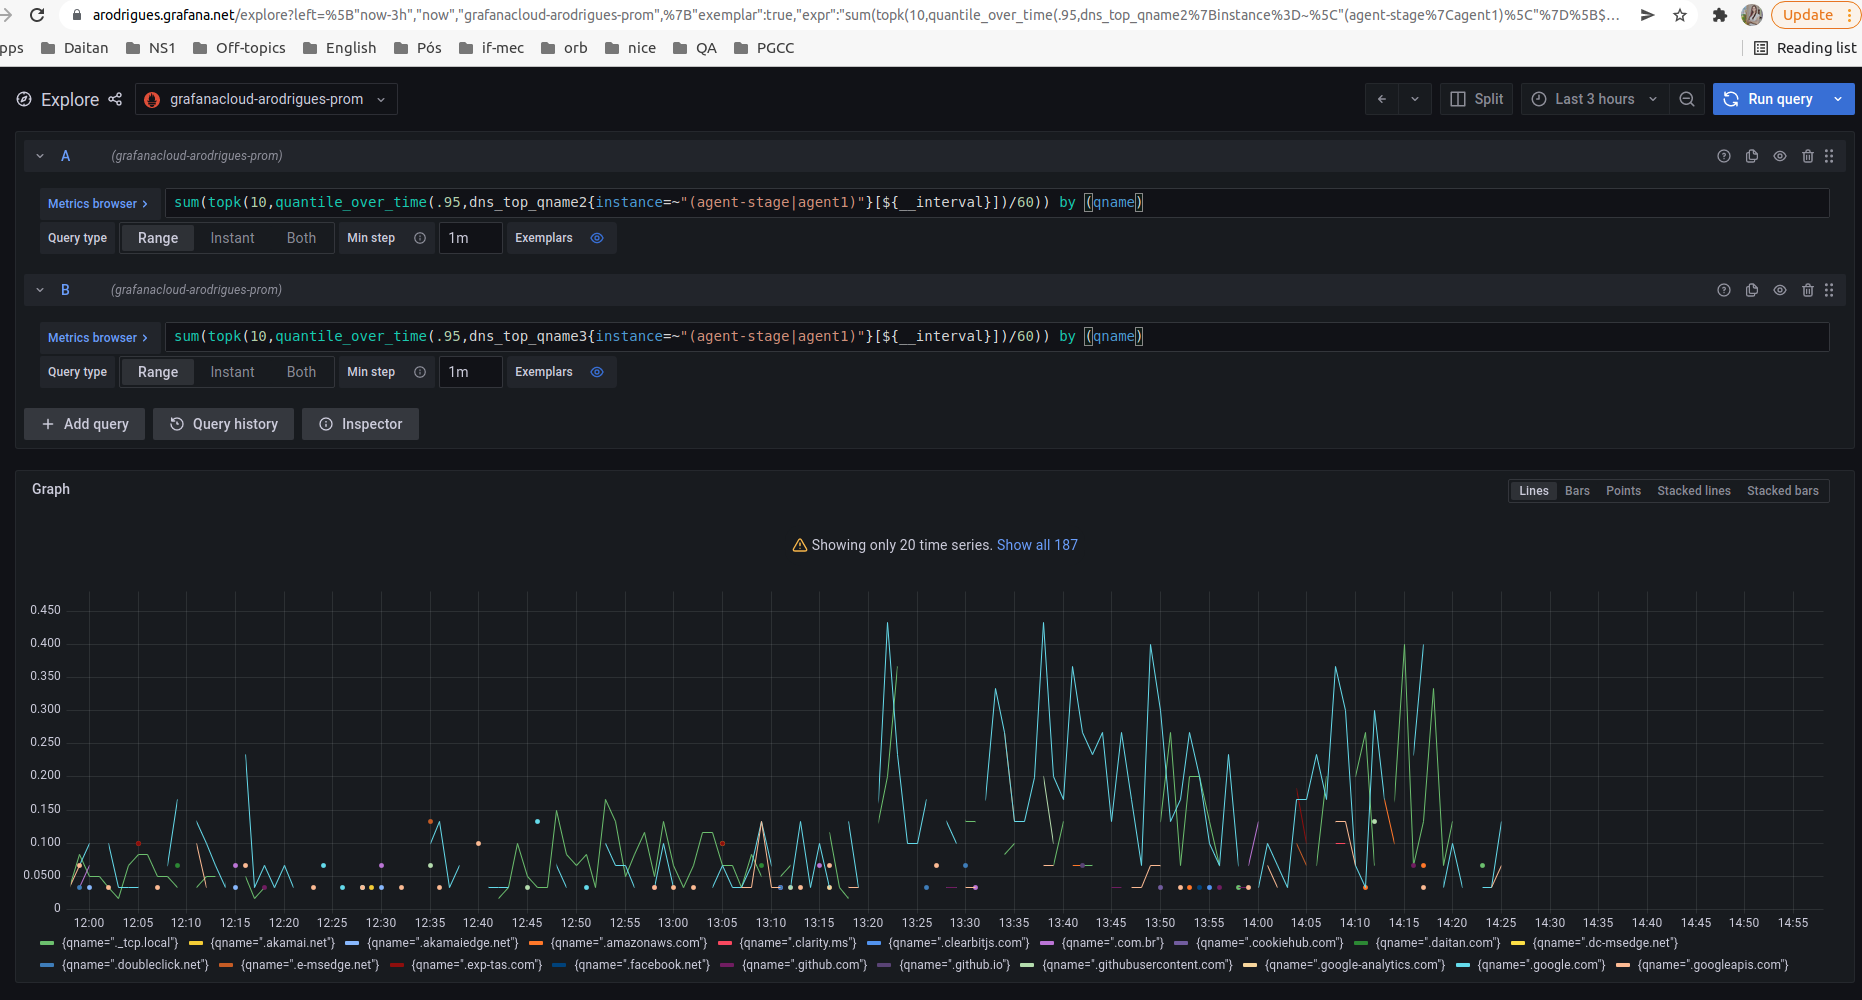Click the green color swatch for .daitan.com series
This screenshot has width=1862, height=1000.
click(x=1360, y=943)
